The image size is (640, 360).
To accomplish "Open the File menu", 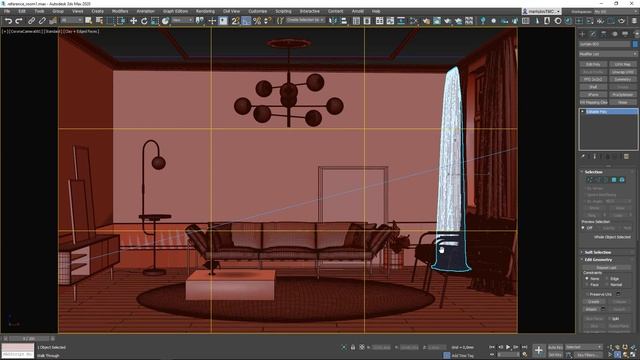I will (7, 11).
